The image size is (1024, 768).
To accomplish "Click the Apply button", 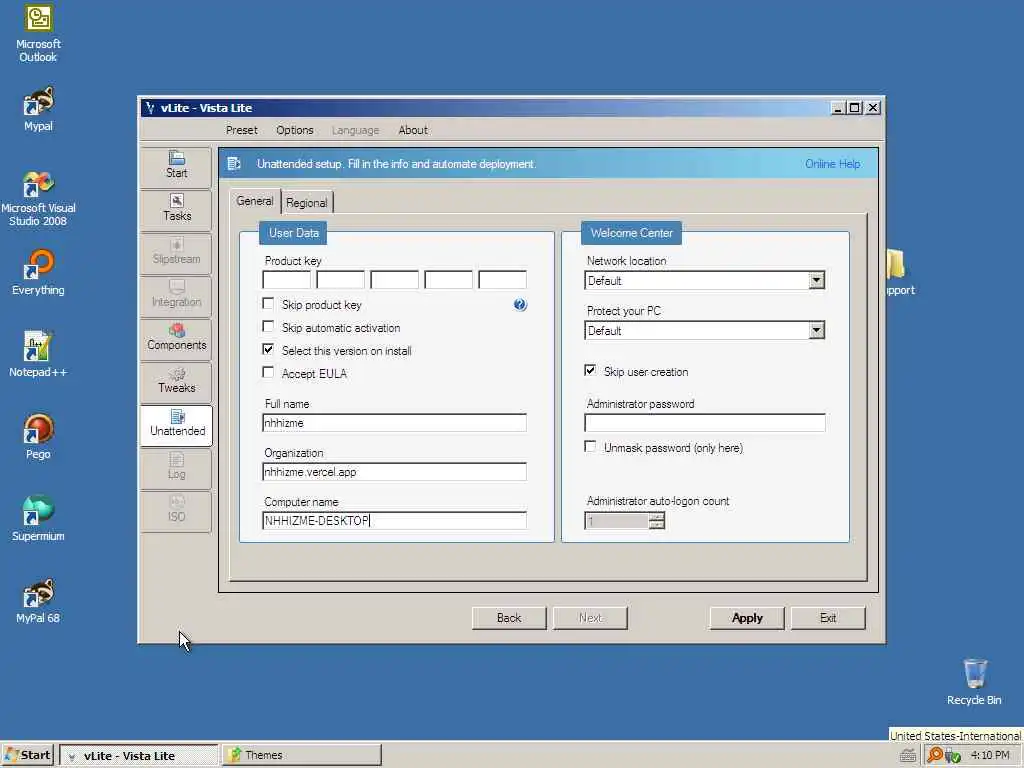I will point(747,618).
